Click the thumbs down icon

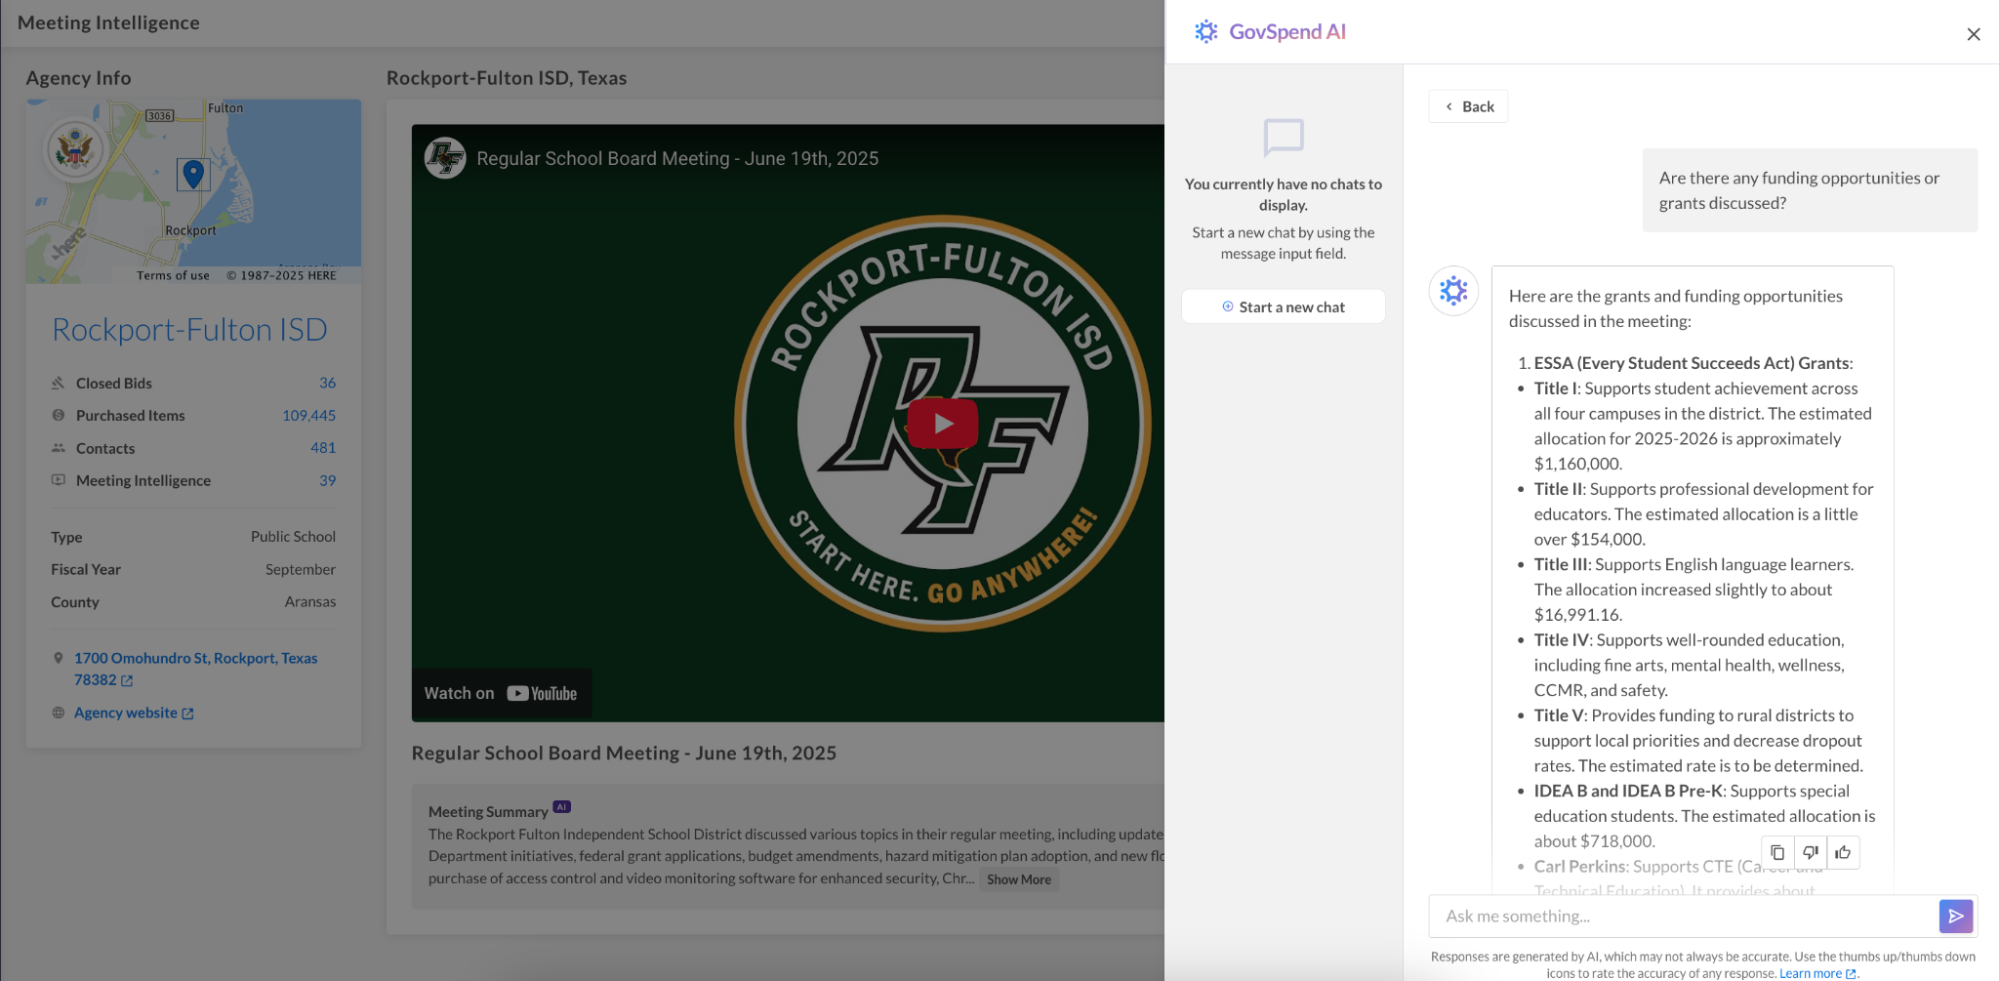click(x=1810, y=853)
